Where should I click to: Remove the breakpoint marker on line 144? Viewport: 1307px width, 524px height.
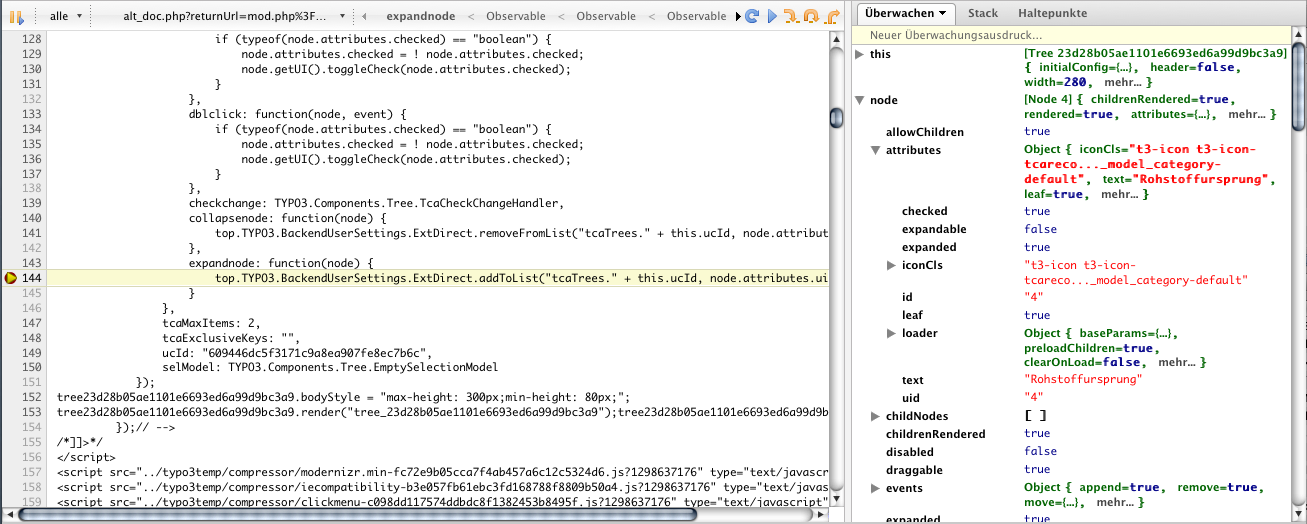11,278
